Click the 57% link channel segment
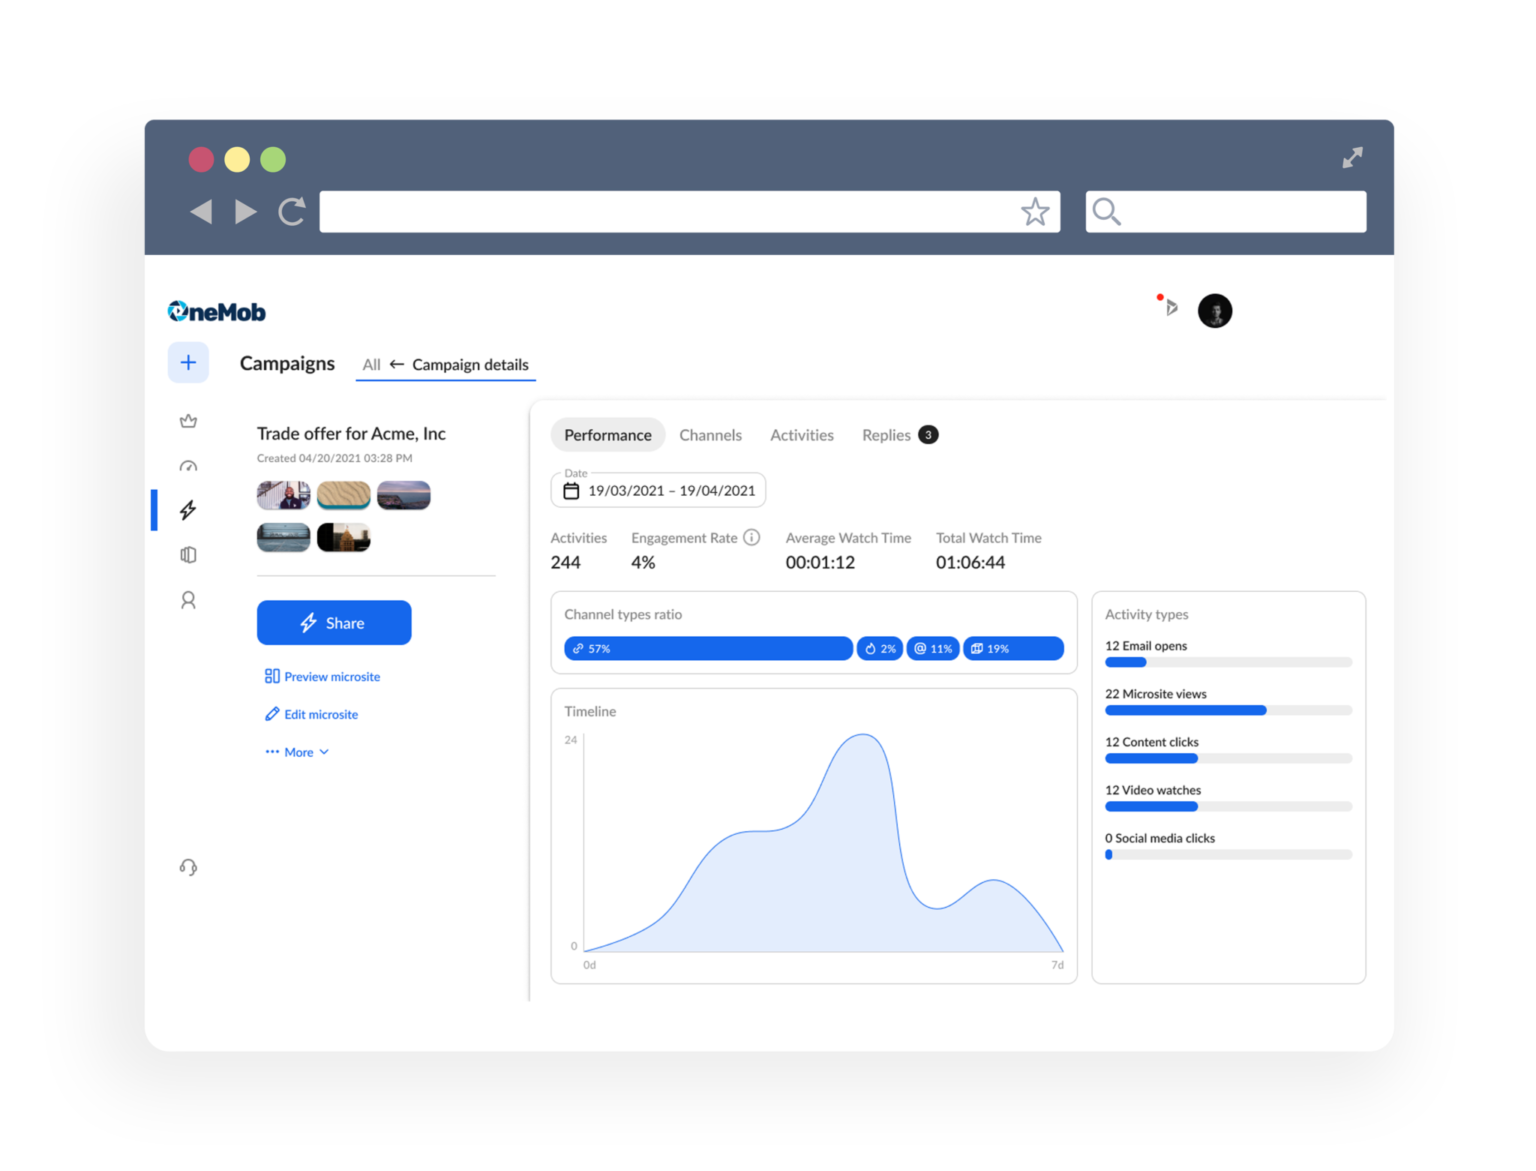 (708, 648)
